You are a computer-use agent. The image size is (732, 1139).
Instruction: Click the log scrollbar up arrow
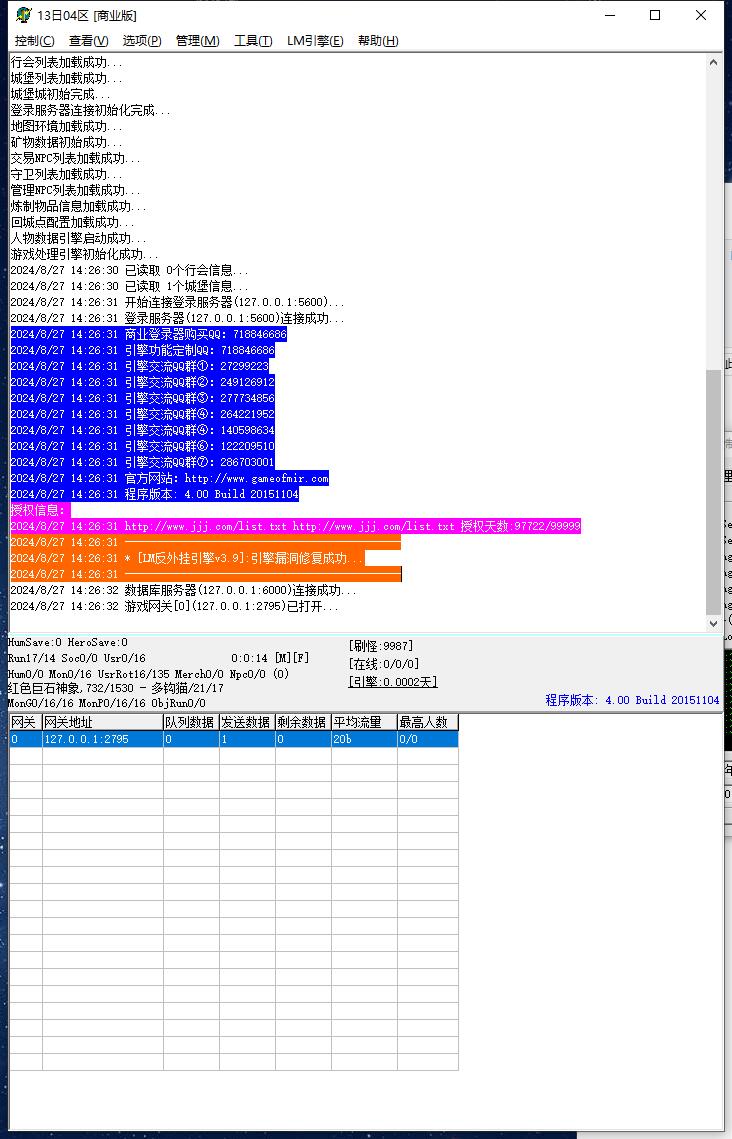point(713,63)
